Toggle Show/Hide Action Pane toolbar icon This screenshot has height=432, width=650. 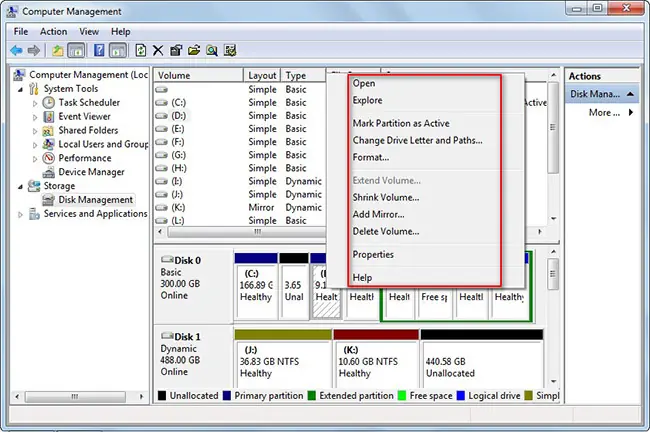point(118,51)
